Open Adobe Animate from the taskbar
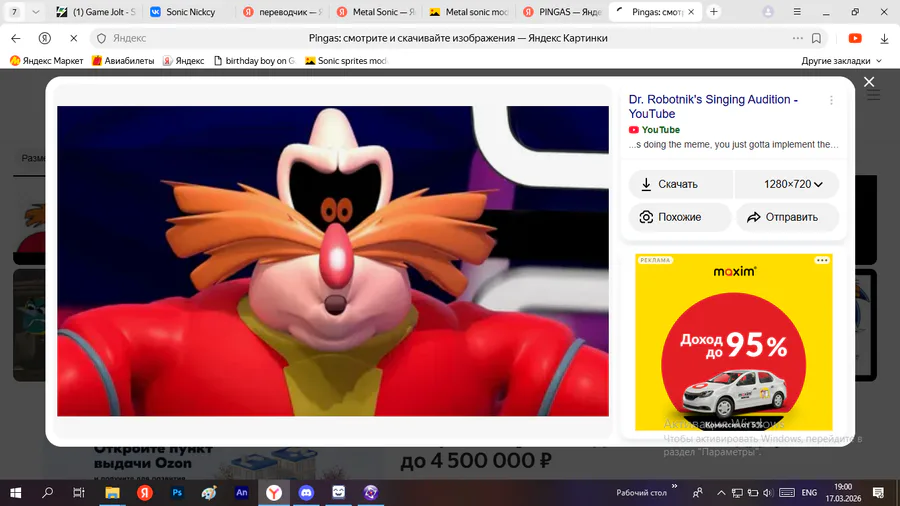Screen dimensions: 900x506 pyautogui.click(x=242, y=493)
